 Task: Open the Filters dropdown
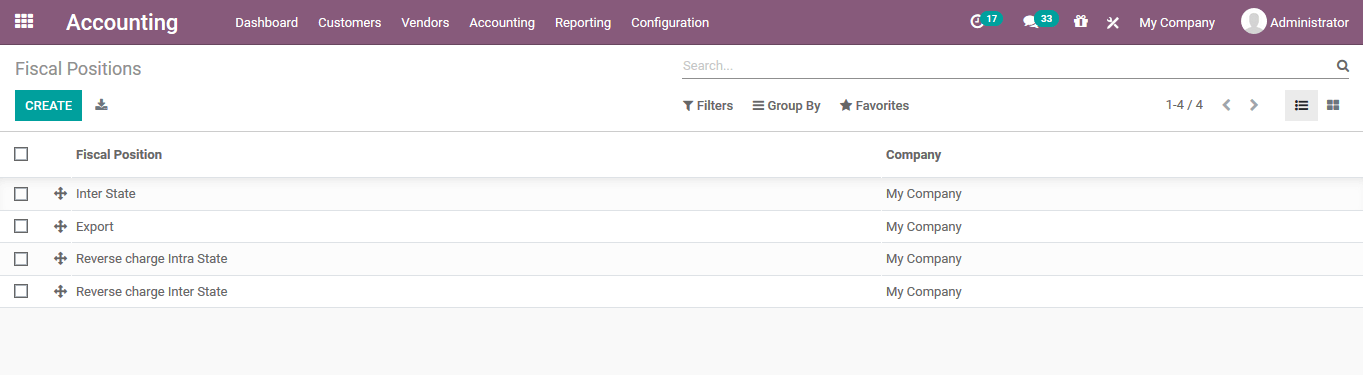pos(708,106)
